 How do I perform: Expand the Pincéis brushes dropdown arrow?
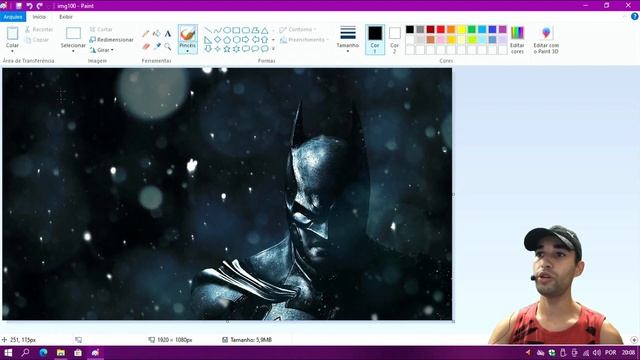(188, 51)
